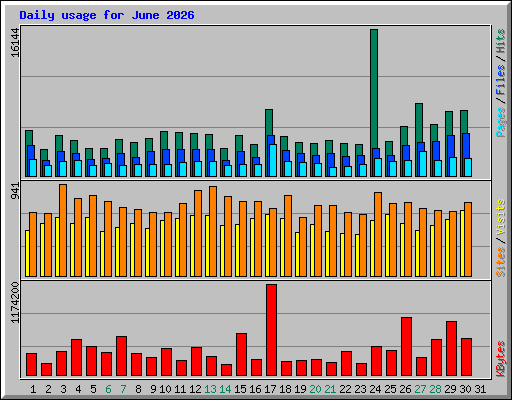Click the red KBytes bar for day 7
Viewport: 512px width, 400px height.
[121, 356]
